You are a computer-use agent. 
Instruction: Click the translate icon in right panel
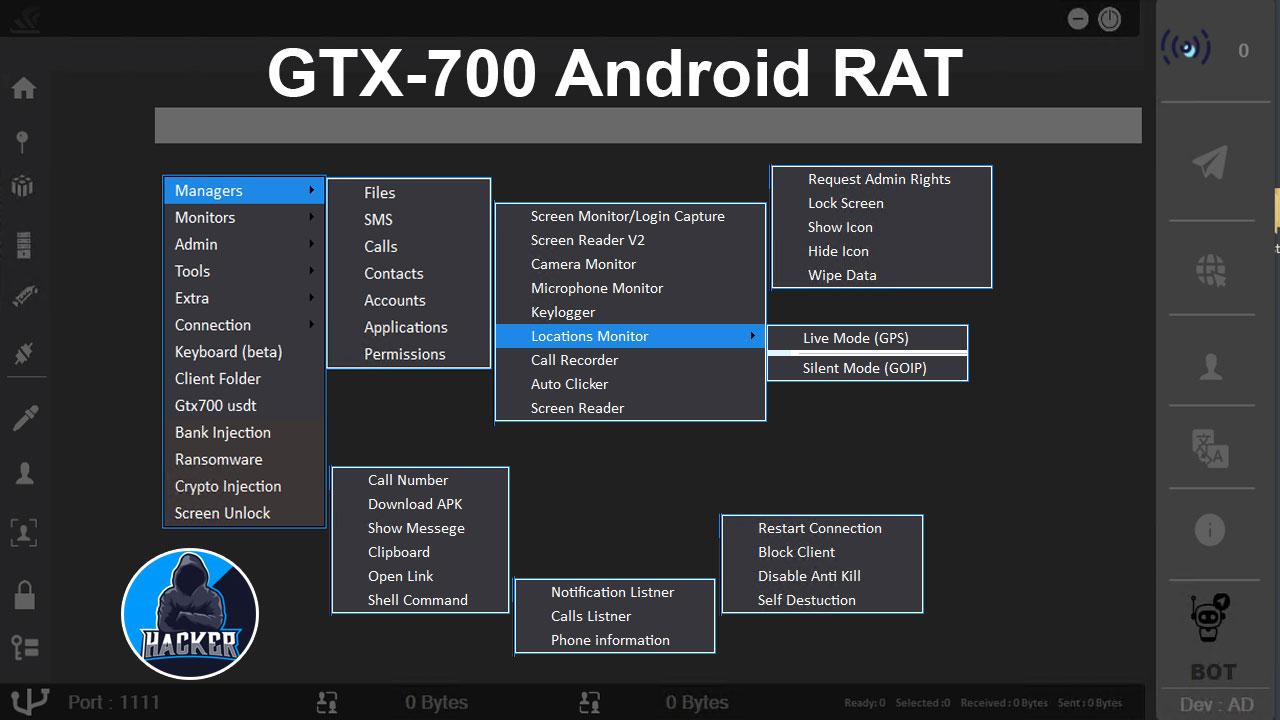[x=1211, y=449]
